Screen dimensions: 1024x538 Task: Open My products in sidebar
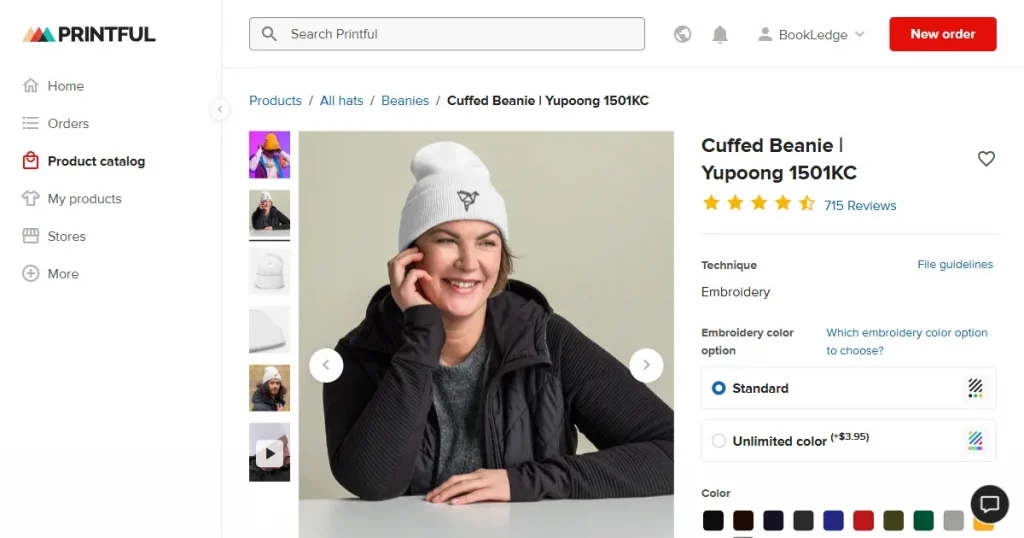pos(84,199)
